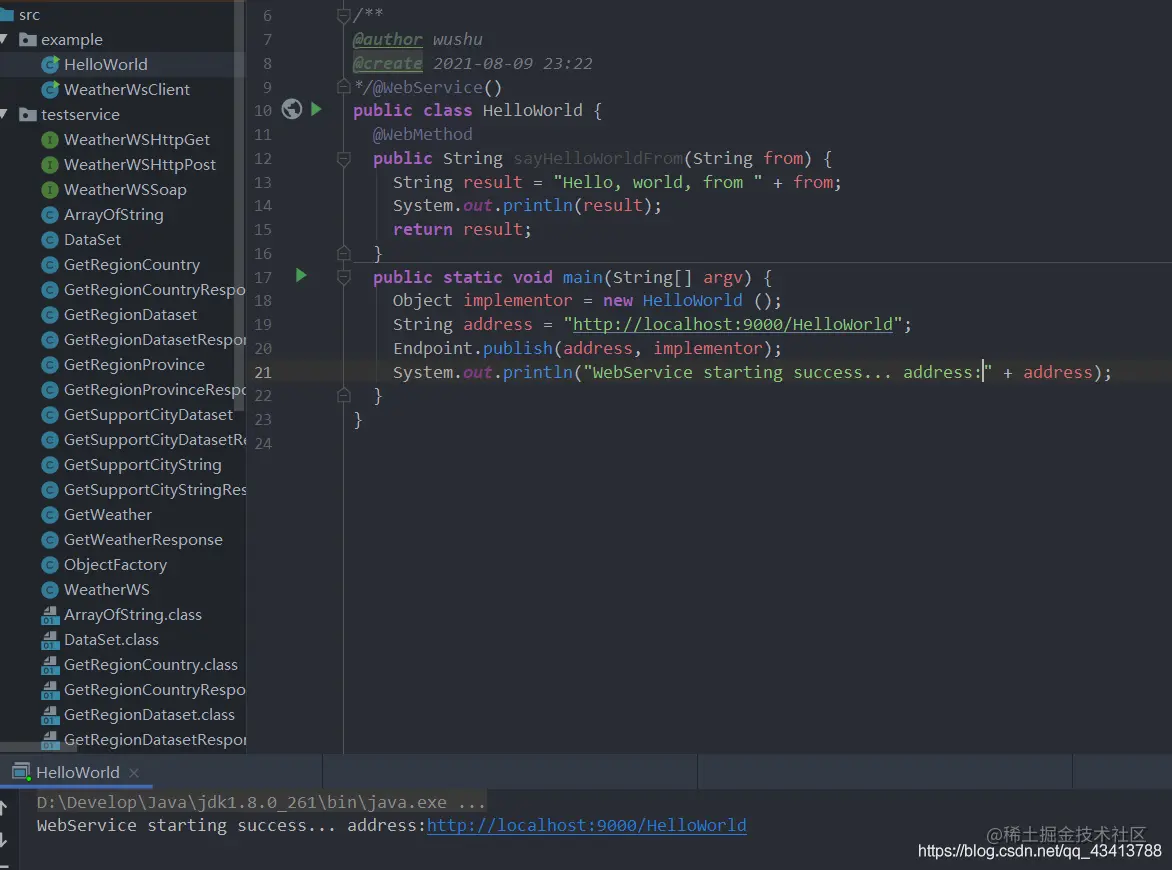
Task: Select ArrayOfString class in tree
Action: tap(114, 215)
